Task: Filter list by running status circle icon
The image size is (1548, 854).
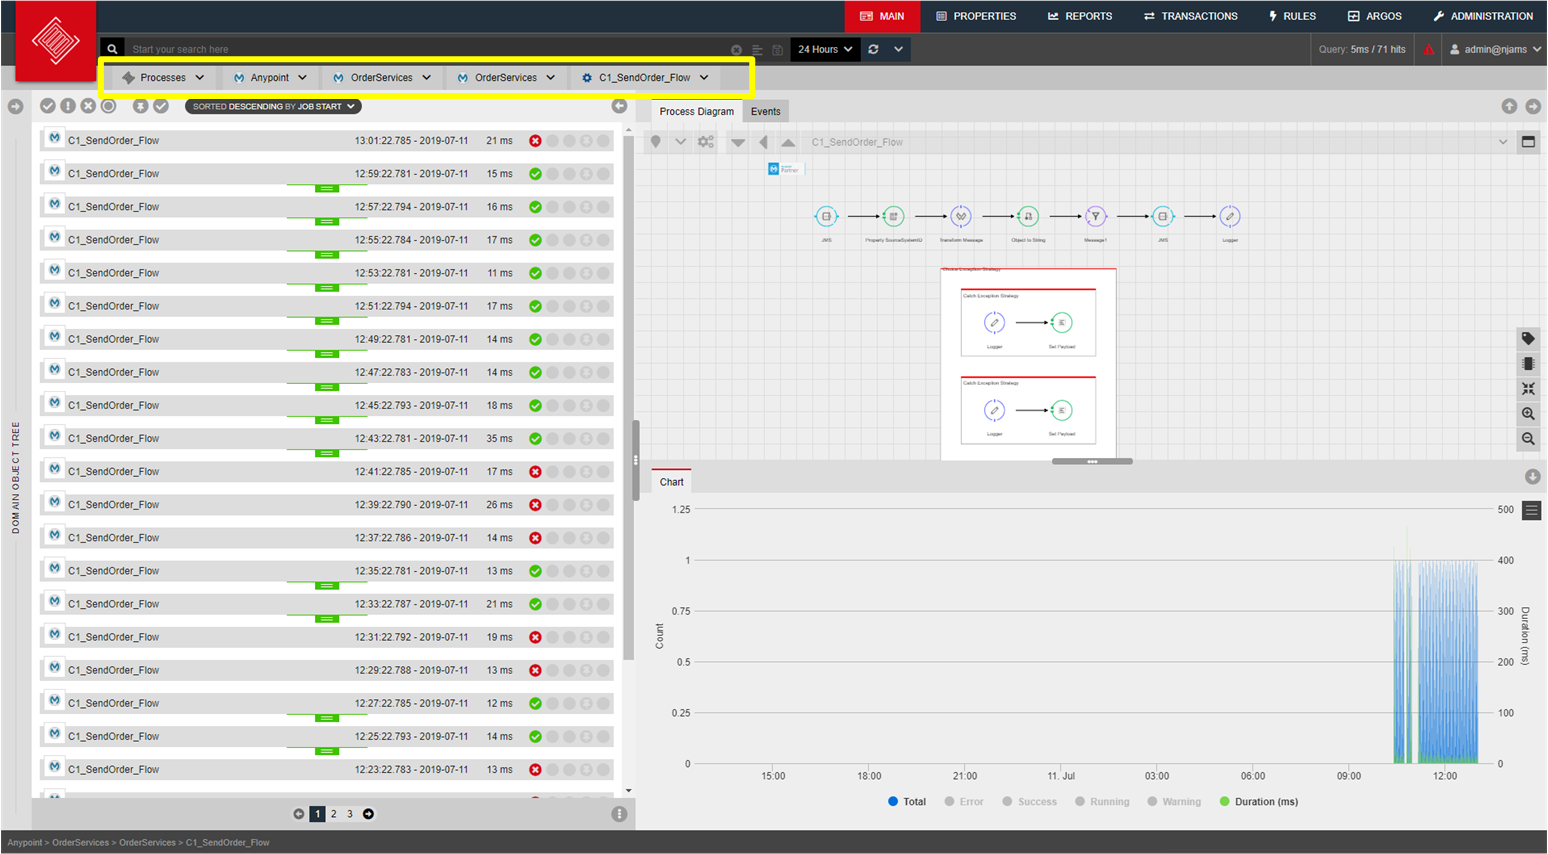Action: pos(109,106)
